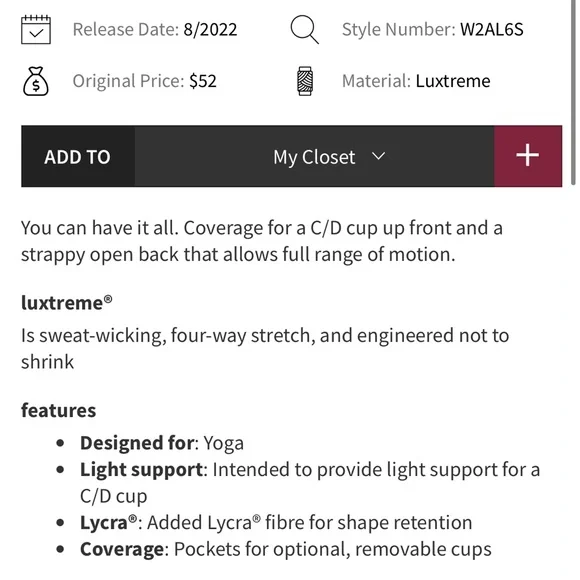
Task: Click the chevron next to My Closet
Action: [x=378, y=156]
